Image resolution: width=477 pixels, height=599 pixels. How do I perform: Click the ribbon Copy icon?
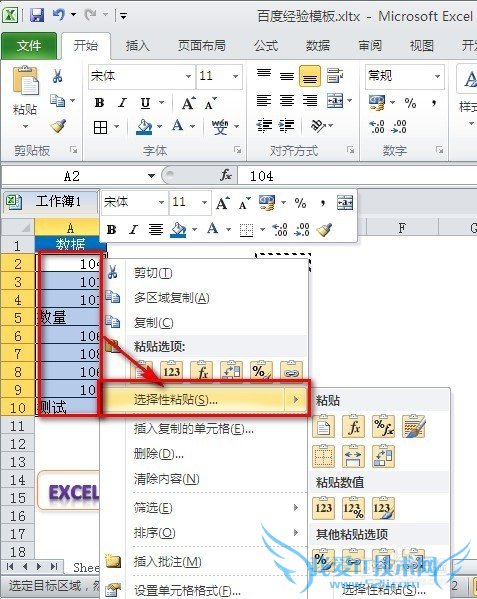[x=58, y=101]
